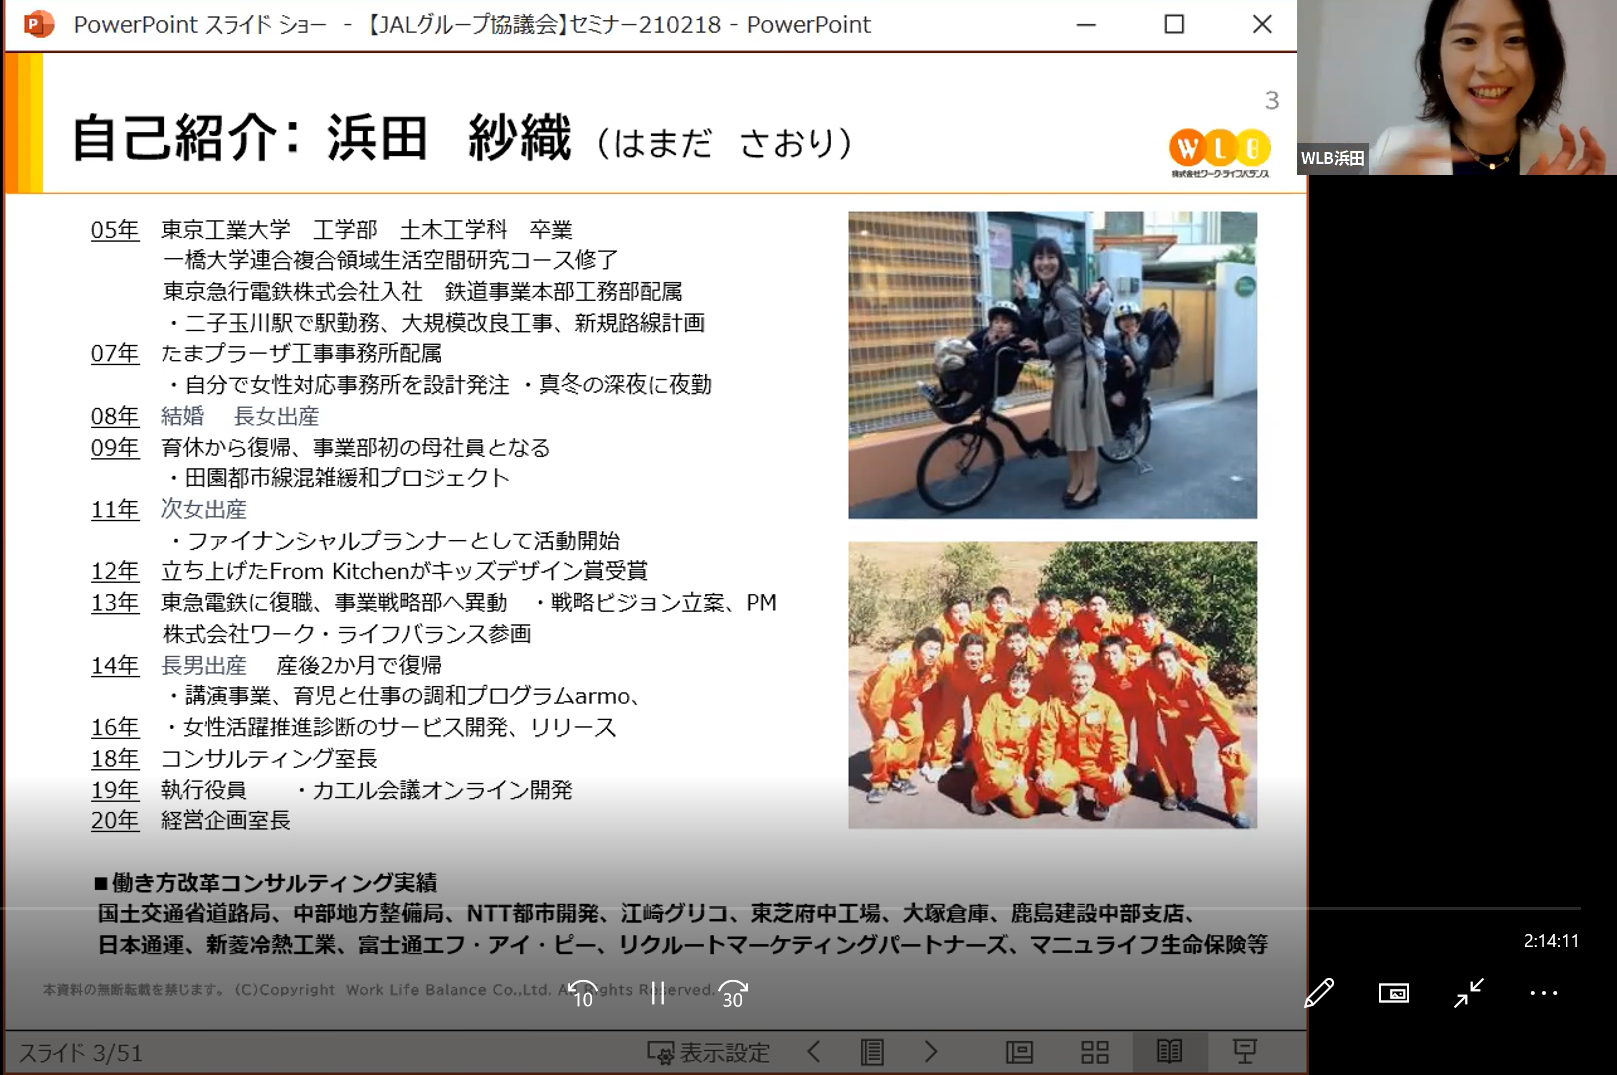Switch to normal view icon
Screen dimensions: 1617x1075
pos(1019,1051)
